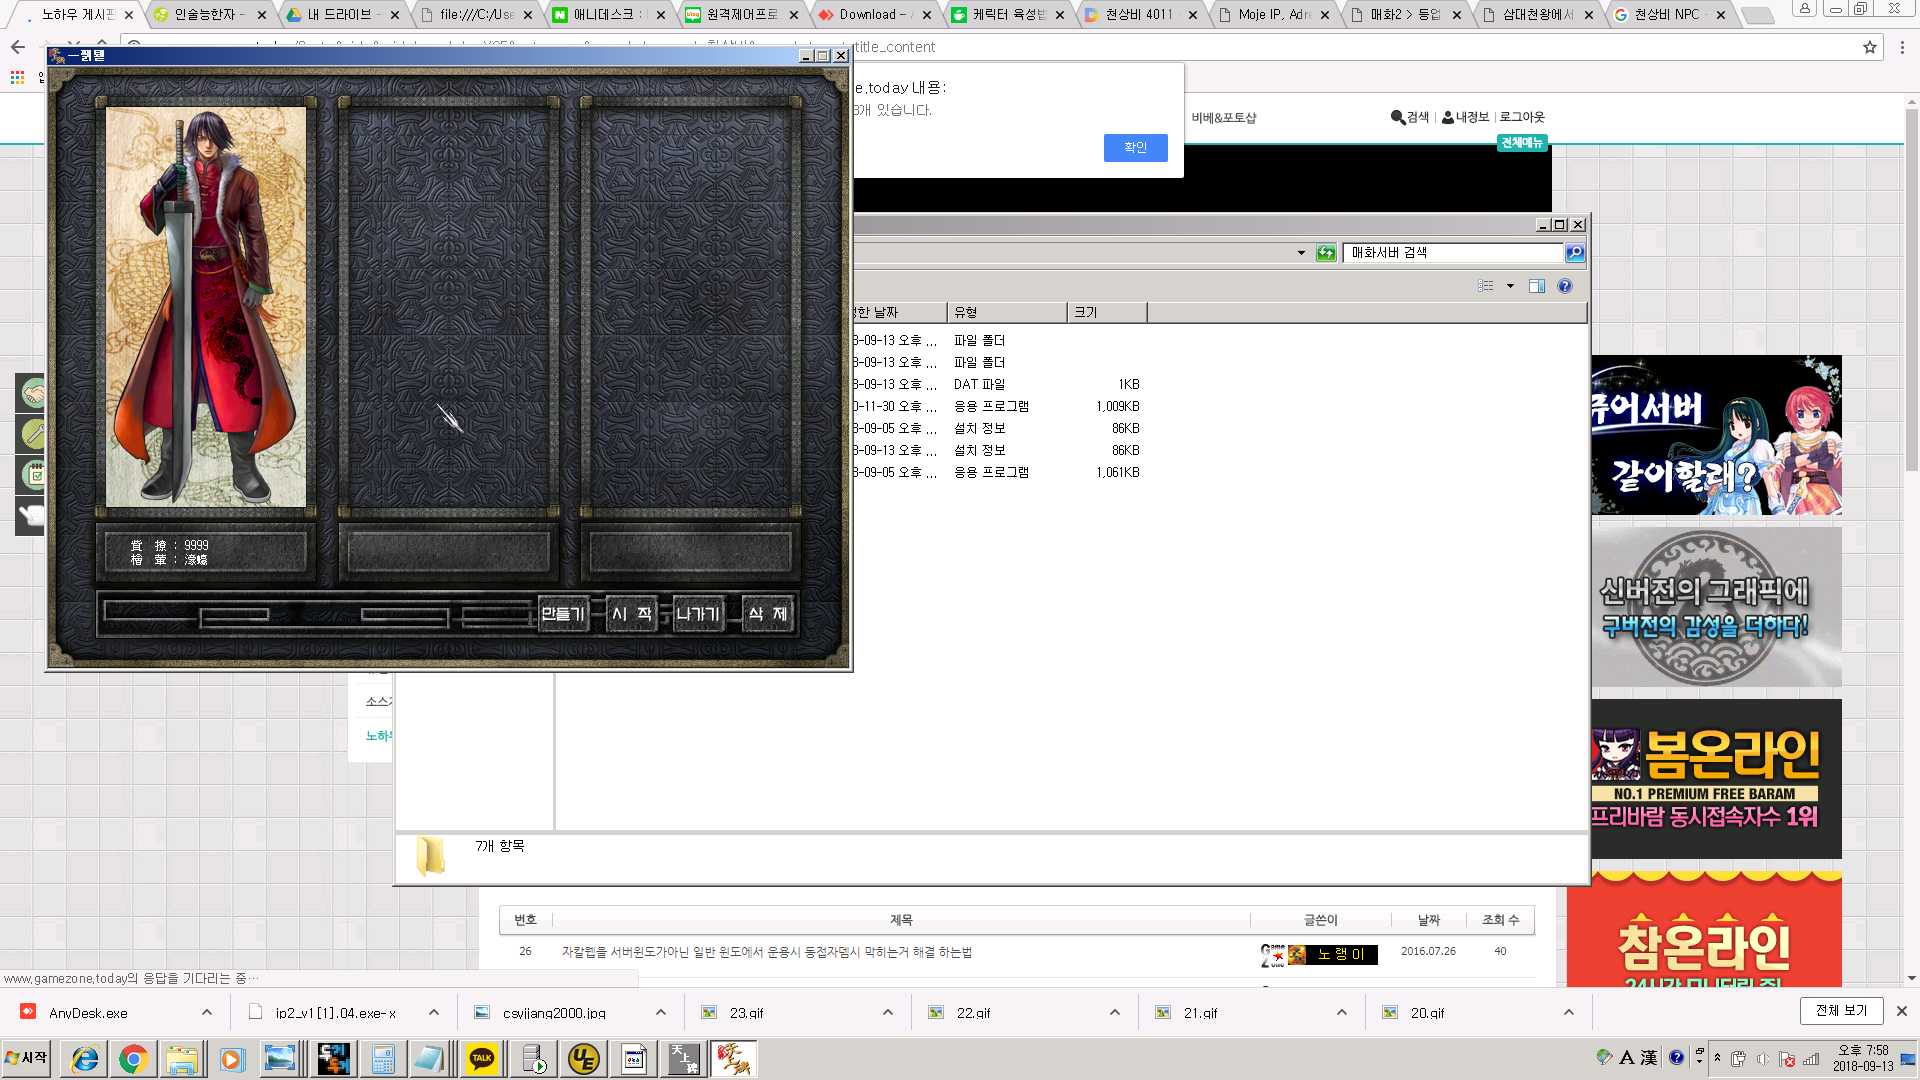Launch UltraEdit from taskbar
This screenshot has width=1920, height=1080.
584,1059
